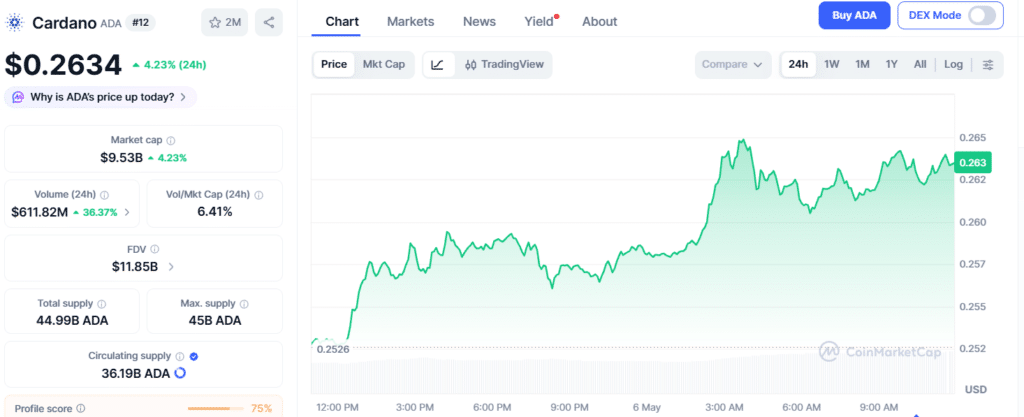Click the $11.85B FDV value
Viewport: 1024px width, 417px height.
(x=135, y=266)
